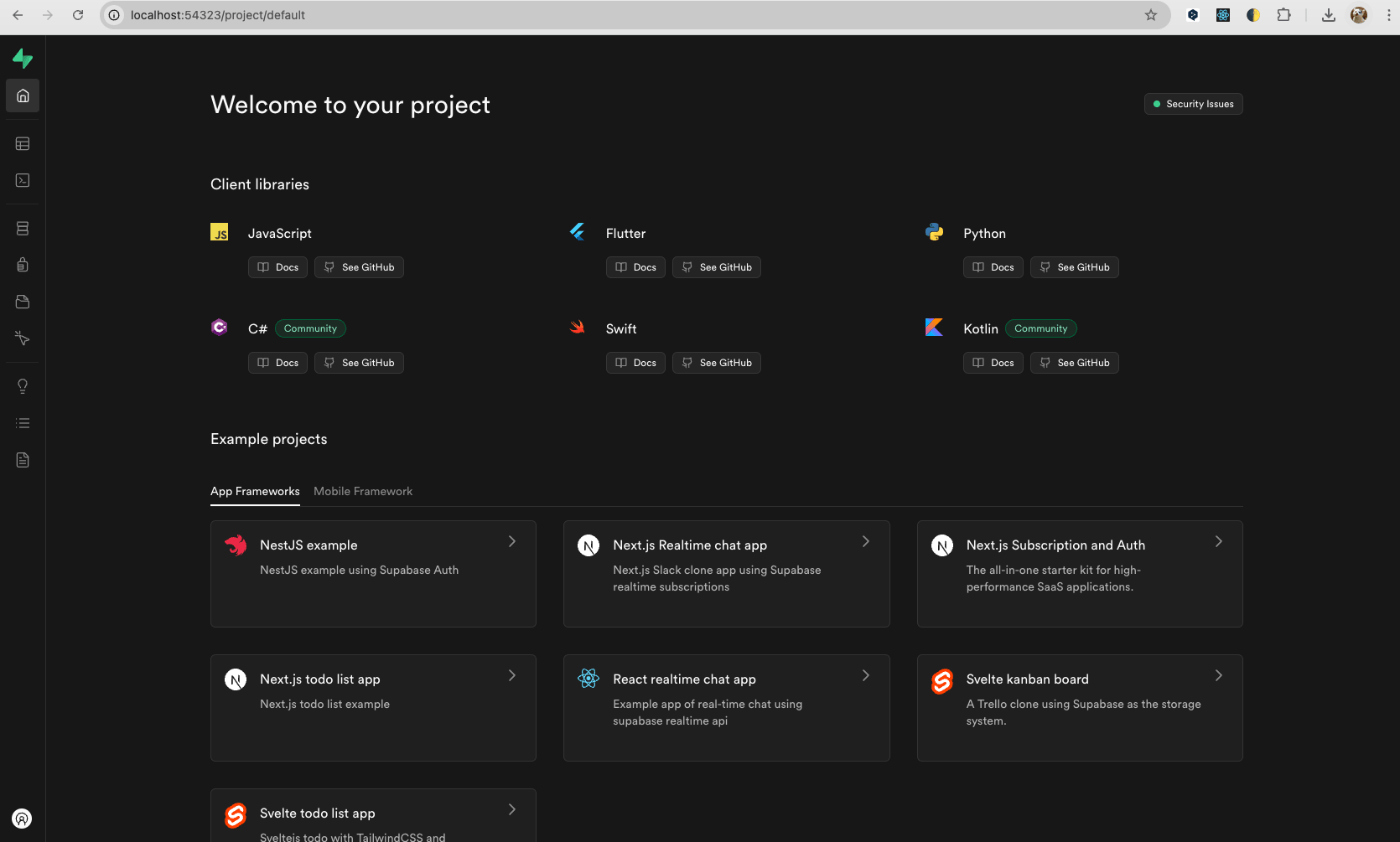Open JavaScript Docs button
The height and width of the screenshot is (842, 1400).
click(x=278, y=267)
